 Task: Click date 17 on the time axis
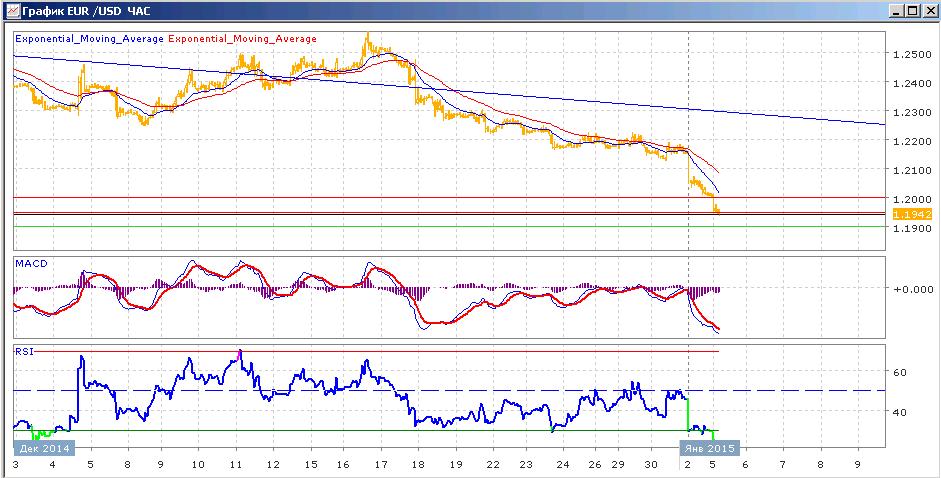click(380, 464)
